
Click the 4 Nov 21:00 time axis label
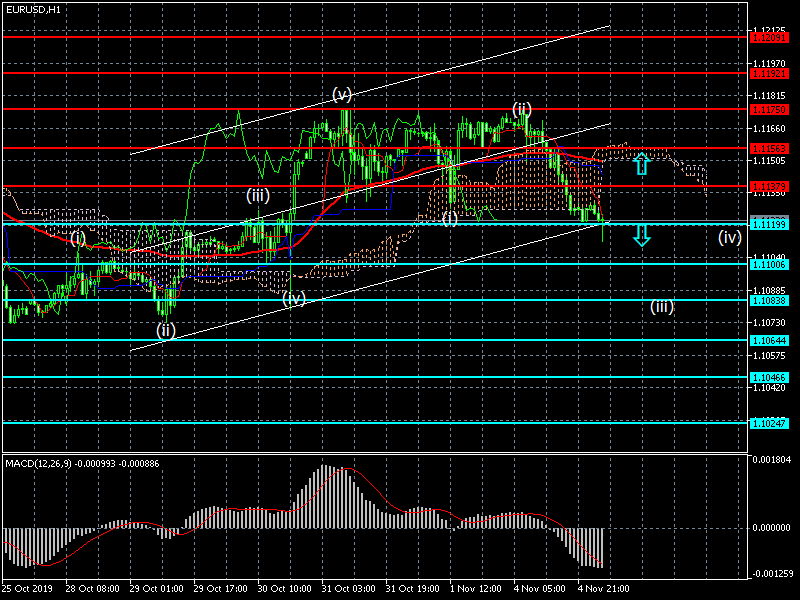[x=604, y=588]
